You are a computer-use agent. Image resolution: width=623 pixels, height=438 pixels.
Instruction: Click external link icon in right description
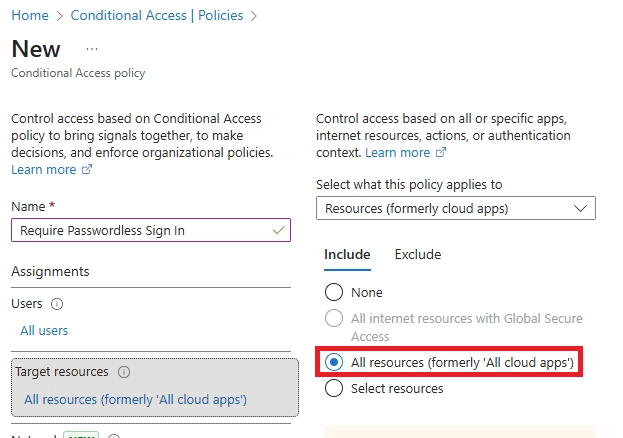[441, 153]
